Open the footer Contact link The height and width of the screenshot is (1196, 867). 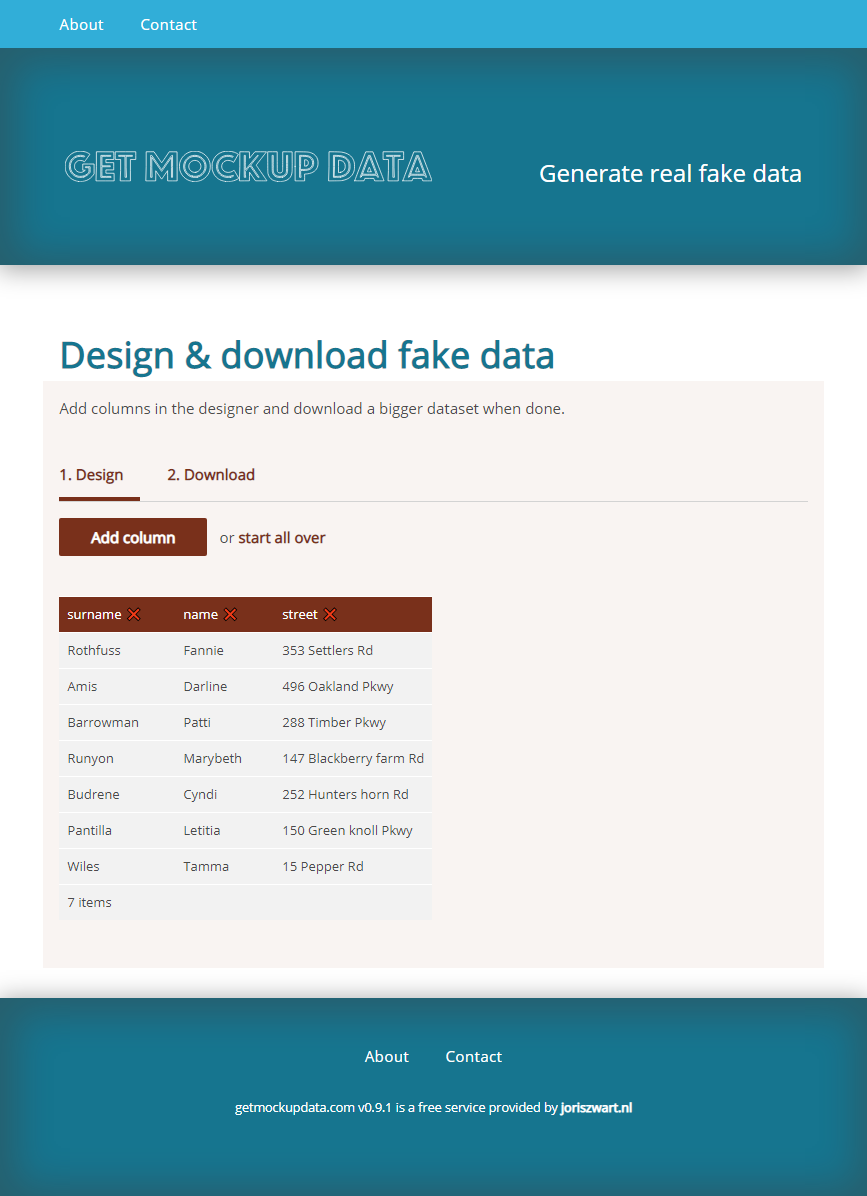click(x=474, y=1056)
